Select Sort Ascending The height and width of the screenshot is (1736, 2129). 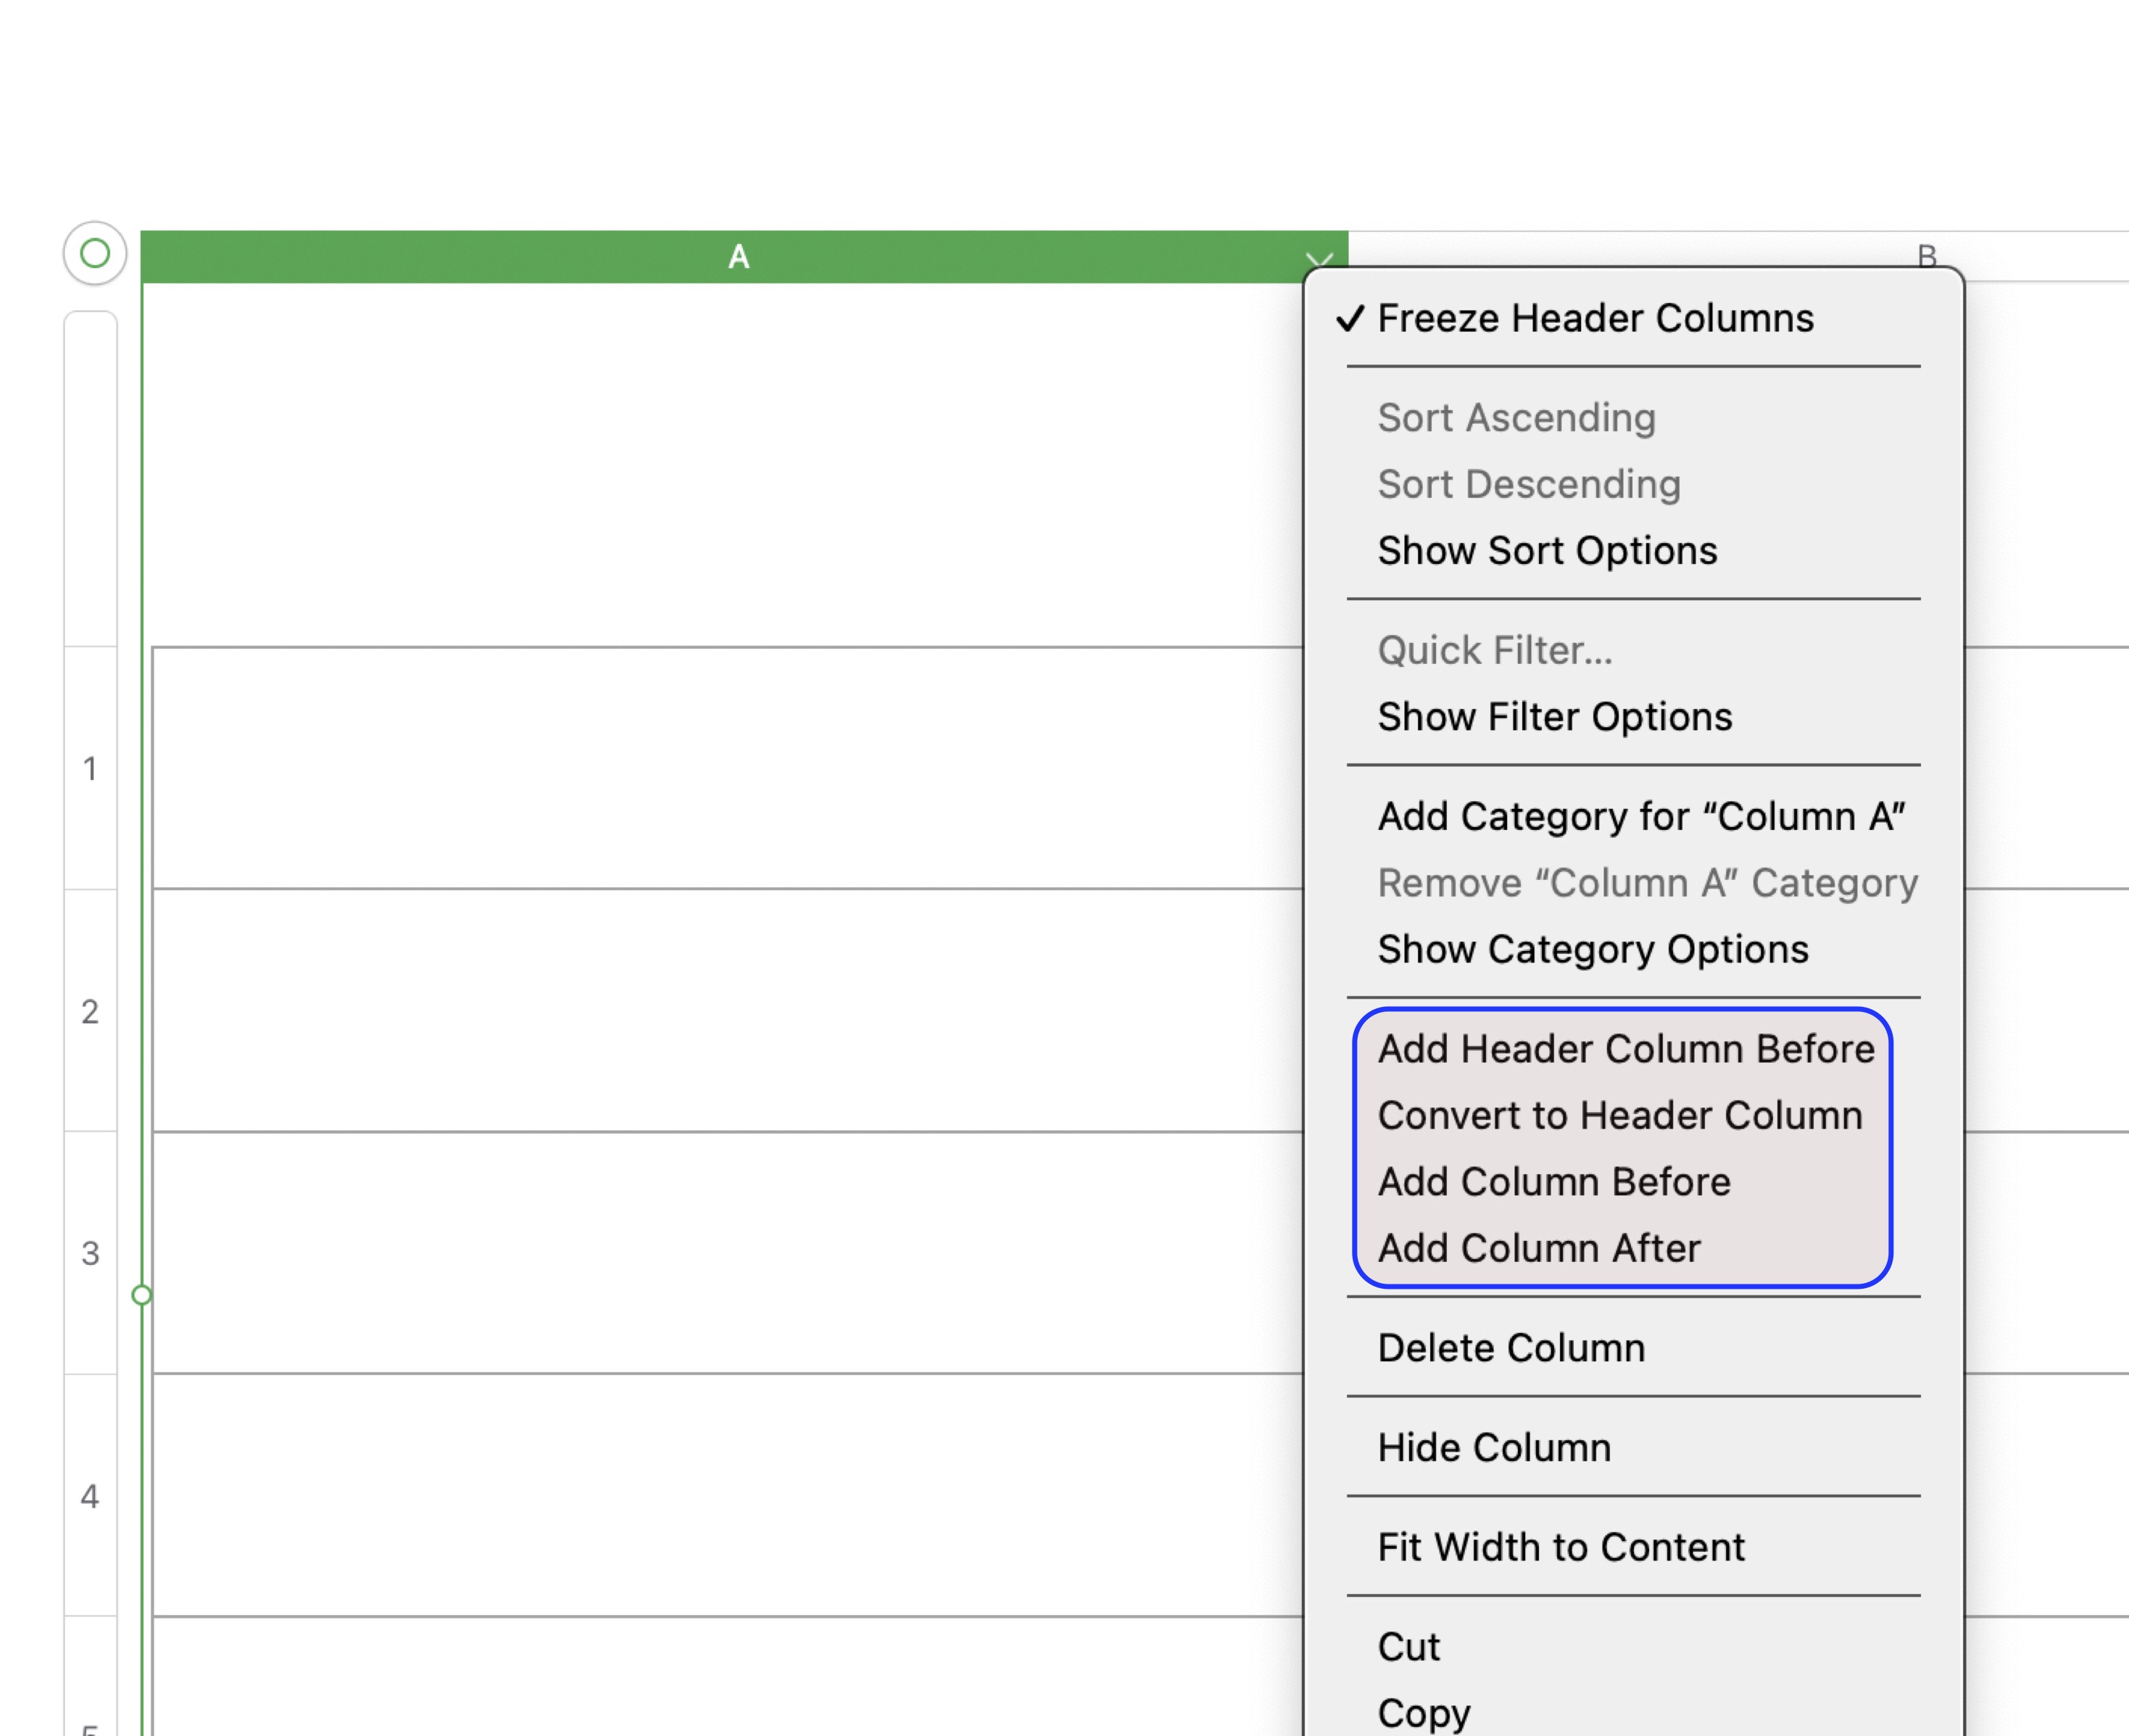[x=1516, y=417]
